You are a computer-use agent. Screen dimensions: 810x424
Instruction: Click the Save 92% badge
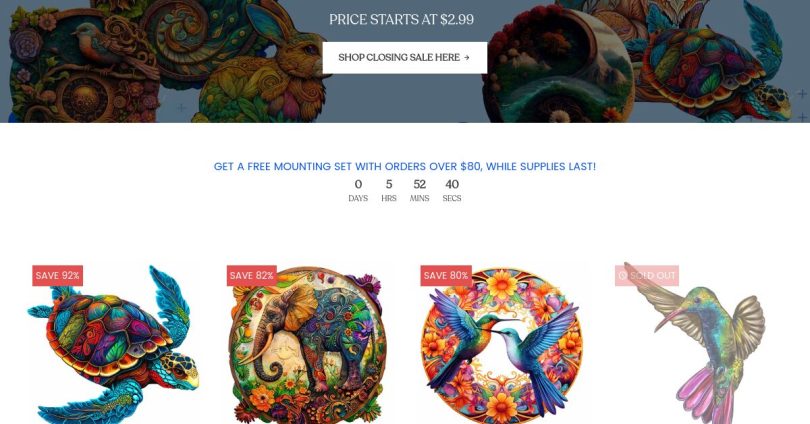tap(57, 275)
